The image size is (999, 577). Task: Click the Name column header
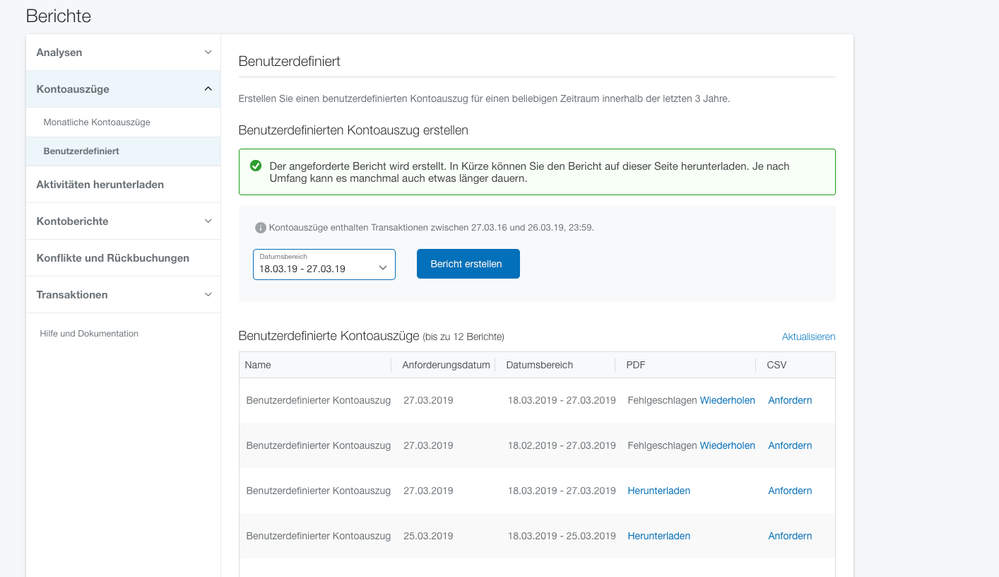click(x=258, y=365)
